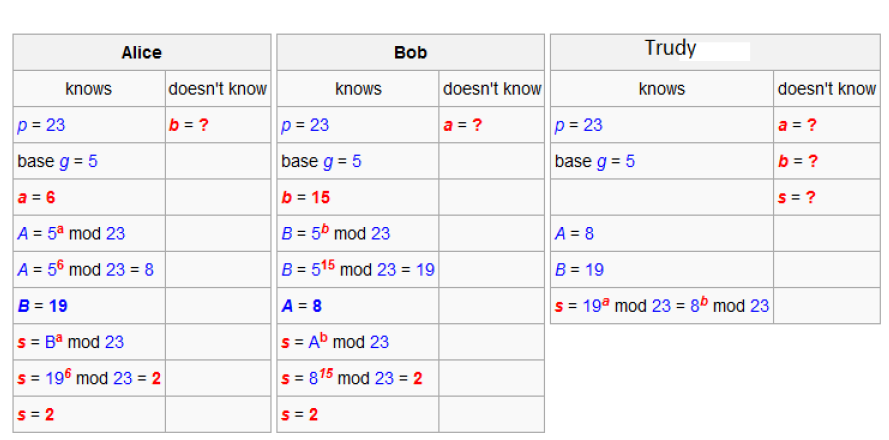Click the Bob table header

point(410,53)
